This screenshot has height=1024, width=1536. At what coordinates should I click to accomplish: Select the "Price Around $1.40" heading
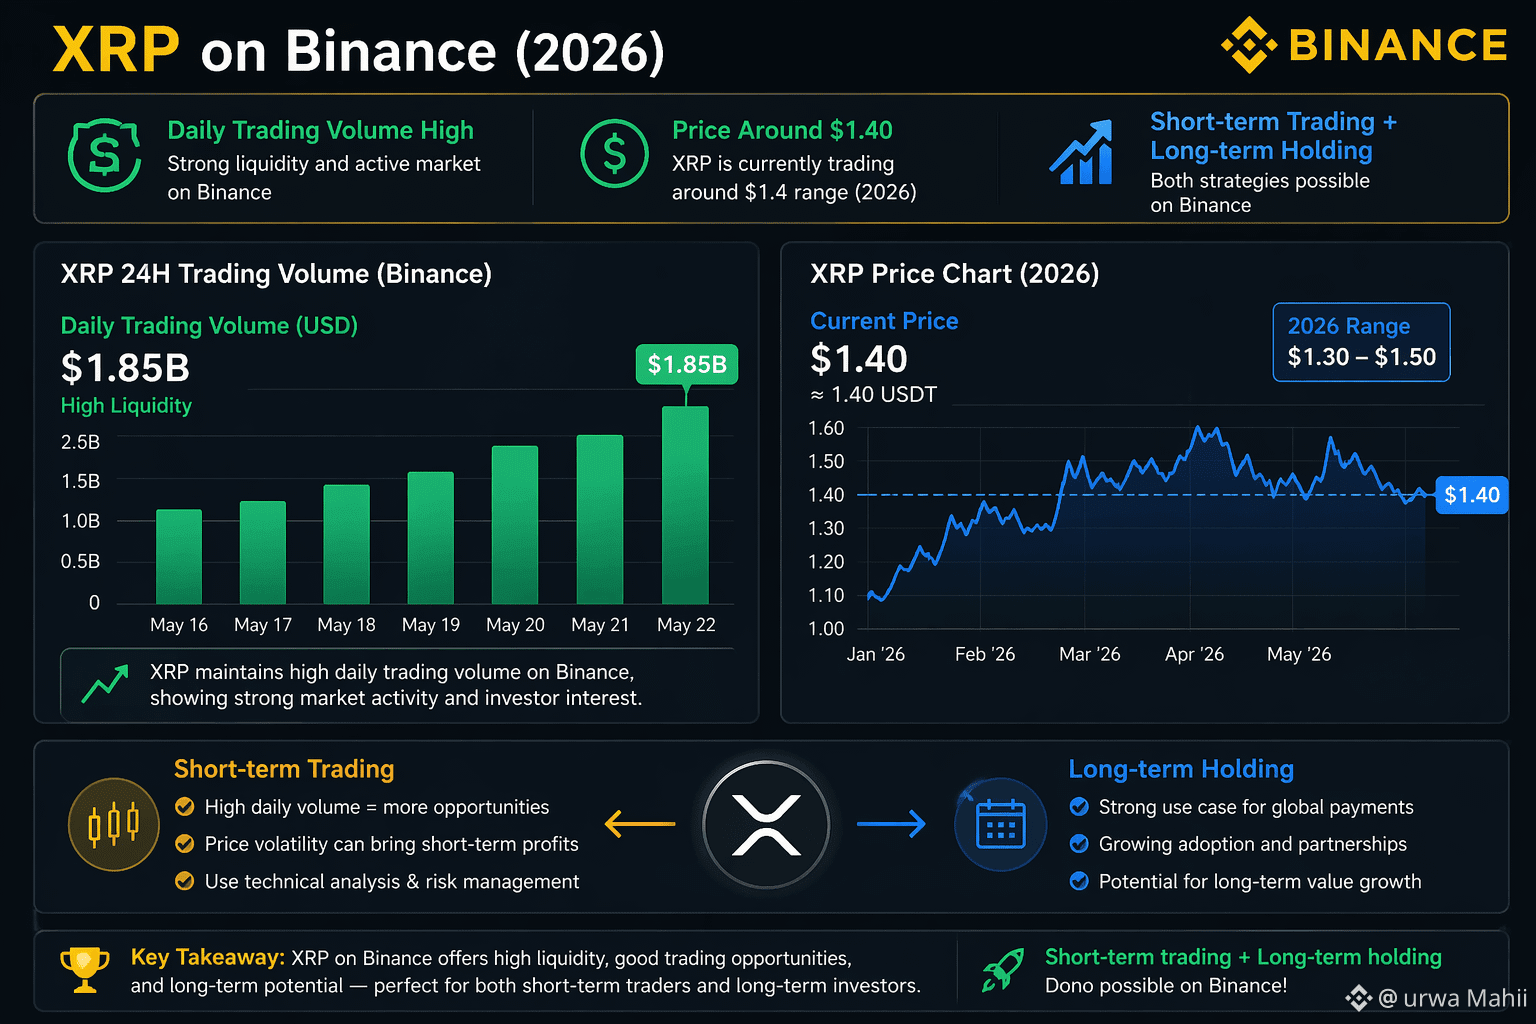click(x=782, y=130)
